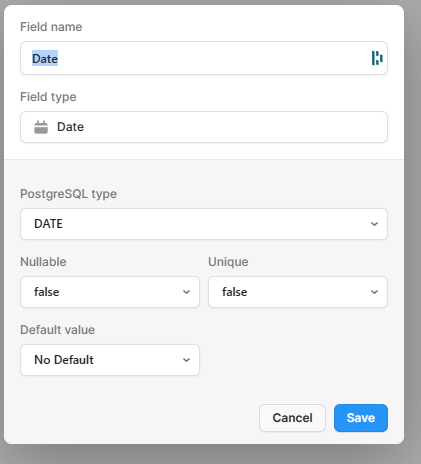This screenshot has height=464, width=421.
Task: Click the Field name label
Action: [x=51, y=27]
